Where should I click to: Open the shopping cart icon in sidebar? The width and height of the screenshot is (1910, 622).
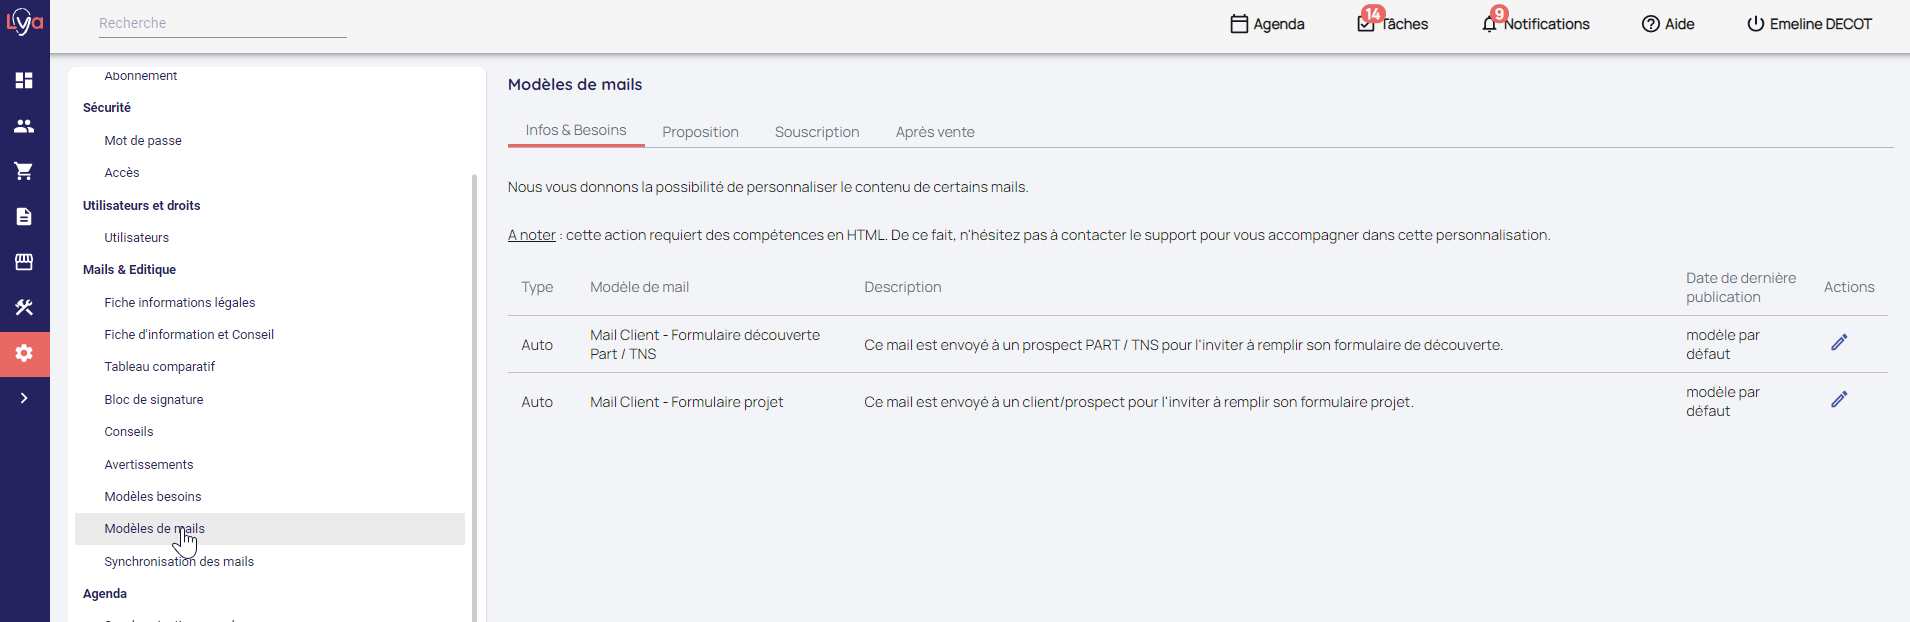24,171
